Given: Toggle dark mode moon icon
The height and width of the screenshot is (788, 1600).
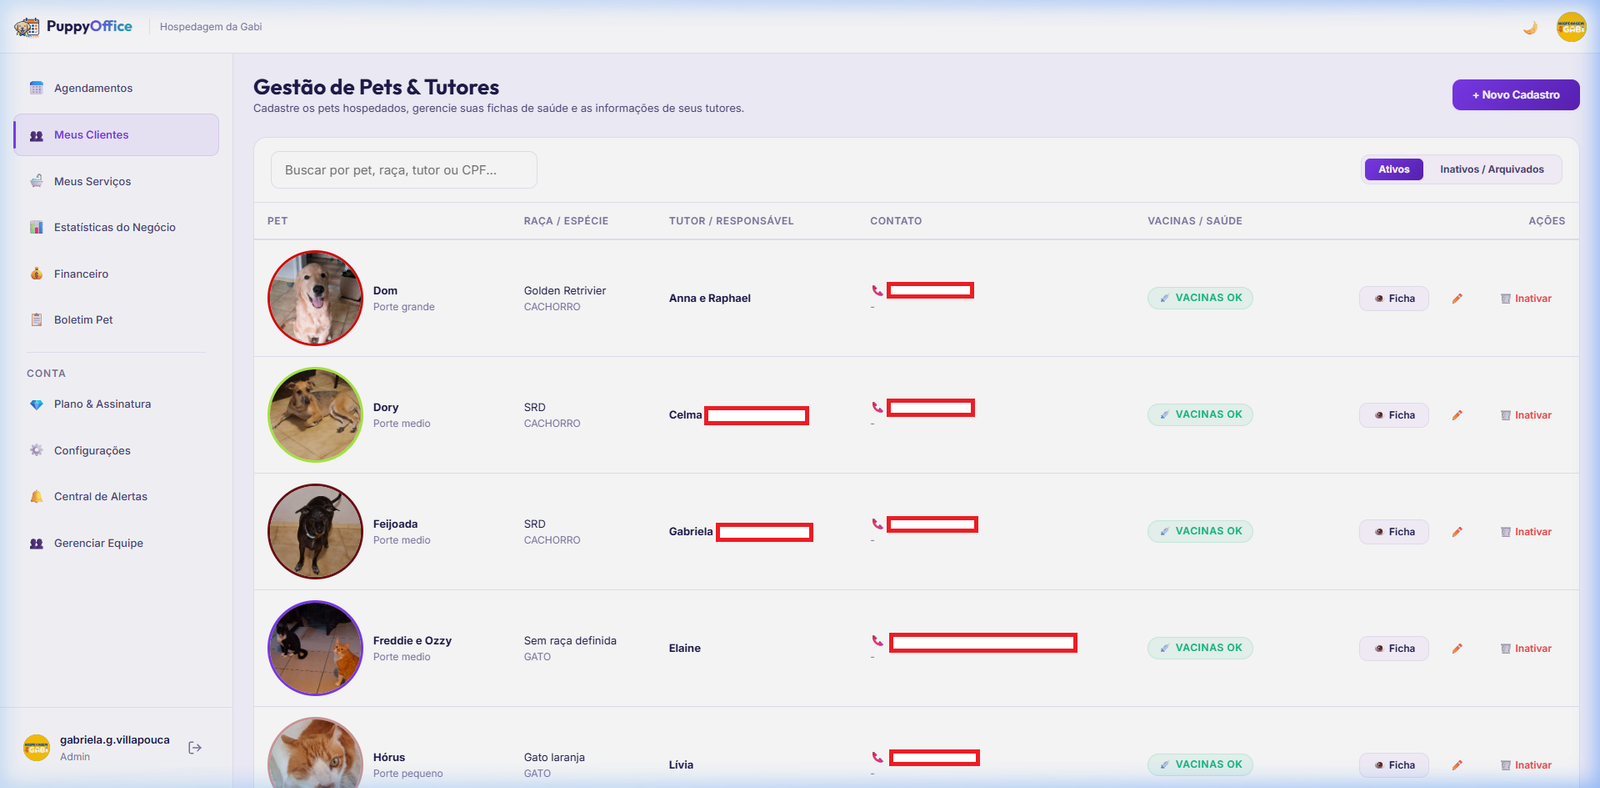Looking at the screenshot, I should pyautogui.click(x=1530, y=28).
